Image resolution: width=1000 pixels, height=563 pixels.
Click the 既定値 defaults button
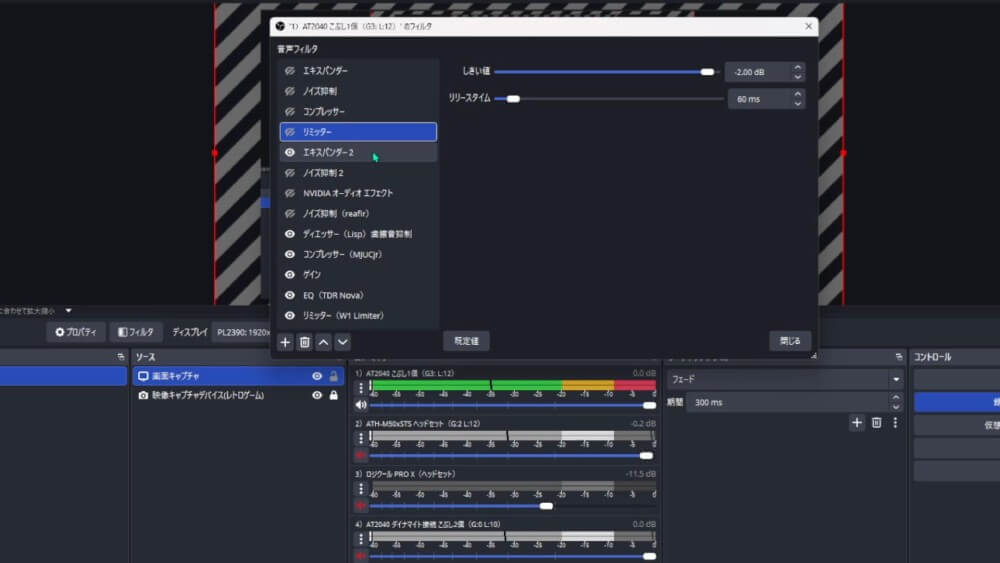pos(466,341)
